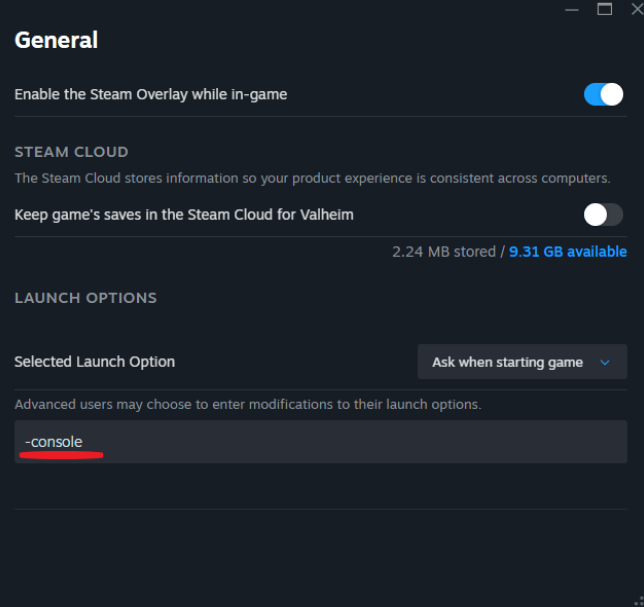The image size is (644, 607).
Task: Close the properties window with X
Action: pos(637,9)
